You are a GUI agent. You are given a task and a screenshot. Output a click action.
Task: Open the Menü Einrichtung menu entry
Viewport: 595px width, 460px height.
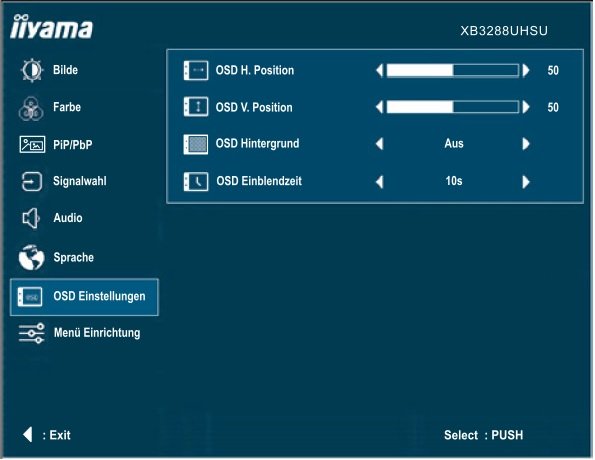pos(80,334)
